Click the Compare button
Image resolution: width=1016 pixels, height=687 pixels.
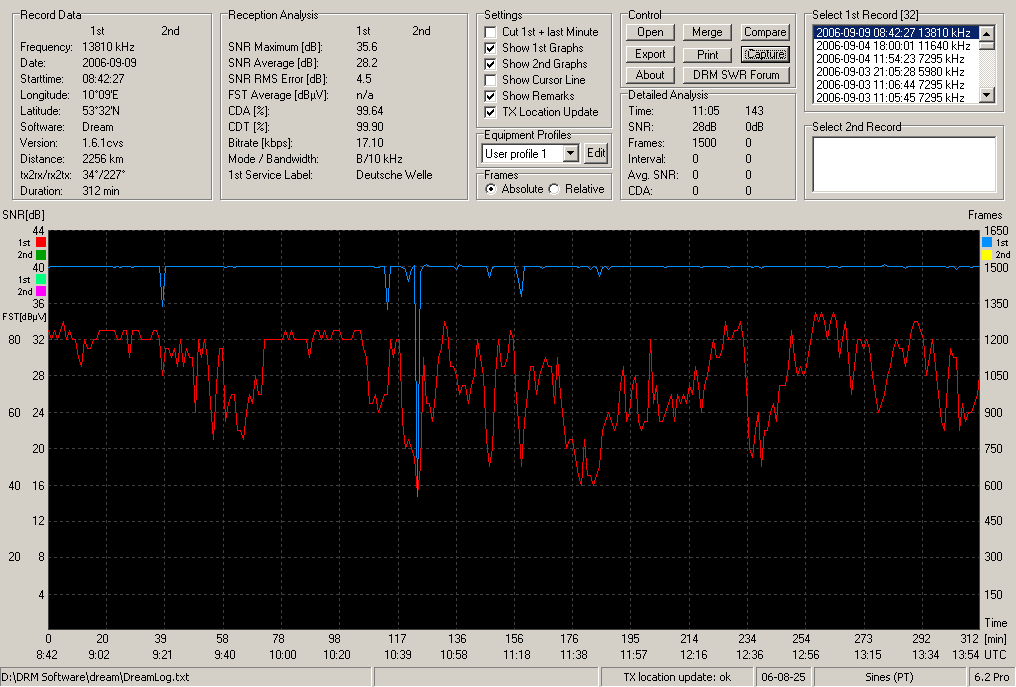coord(765,32)
